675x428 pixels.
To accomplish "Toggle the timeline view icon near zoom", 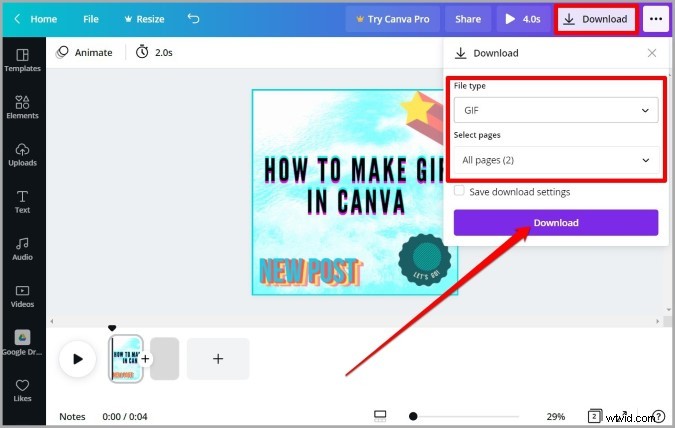I will 380,416.
